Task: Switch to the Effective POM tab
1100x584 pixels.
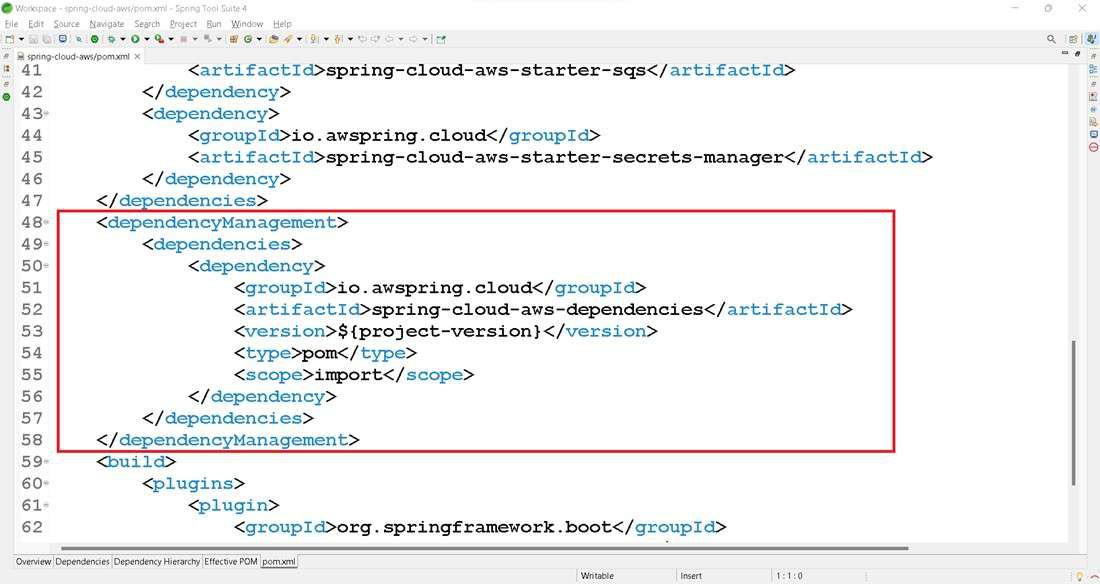Action: [x=231, y=562]
